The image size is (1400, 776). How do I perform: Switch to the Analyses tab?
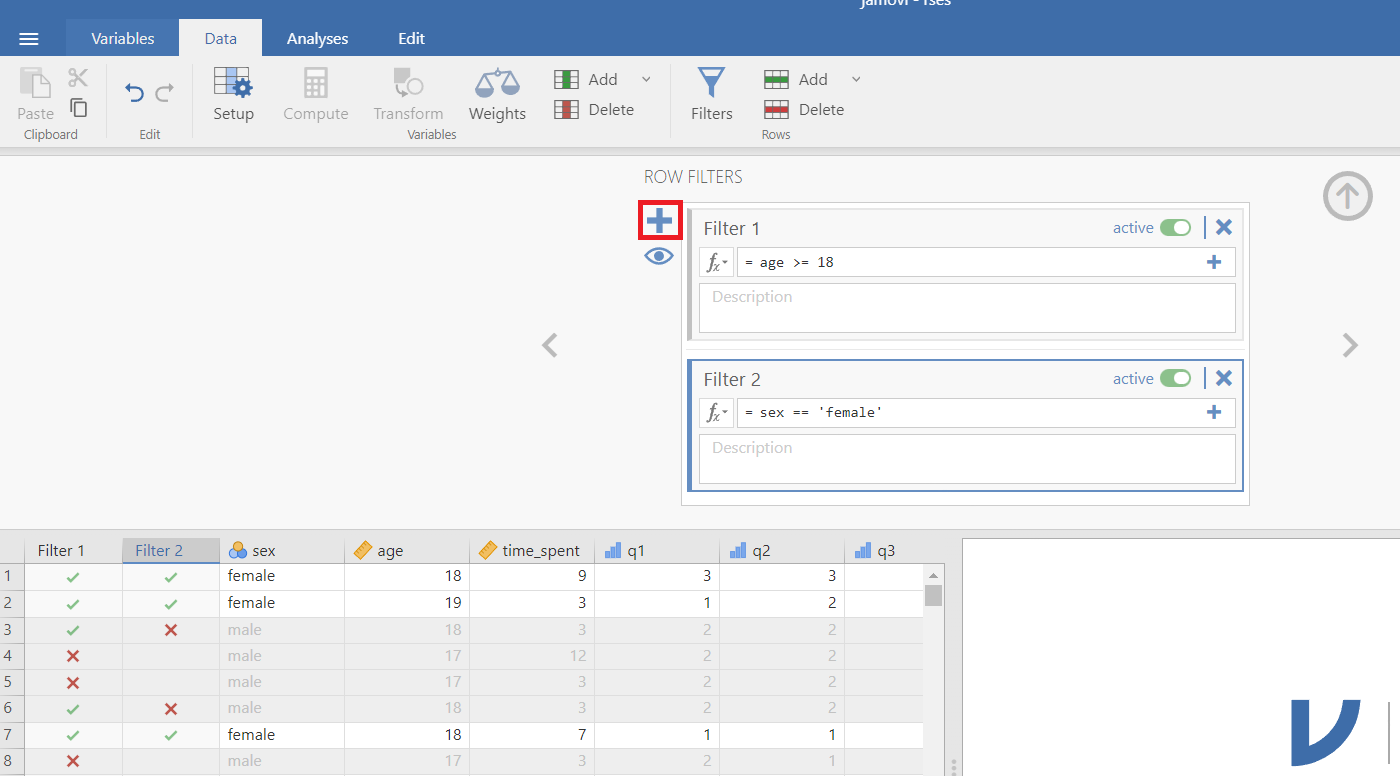[x=317, y=39]
